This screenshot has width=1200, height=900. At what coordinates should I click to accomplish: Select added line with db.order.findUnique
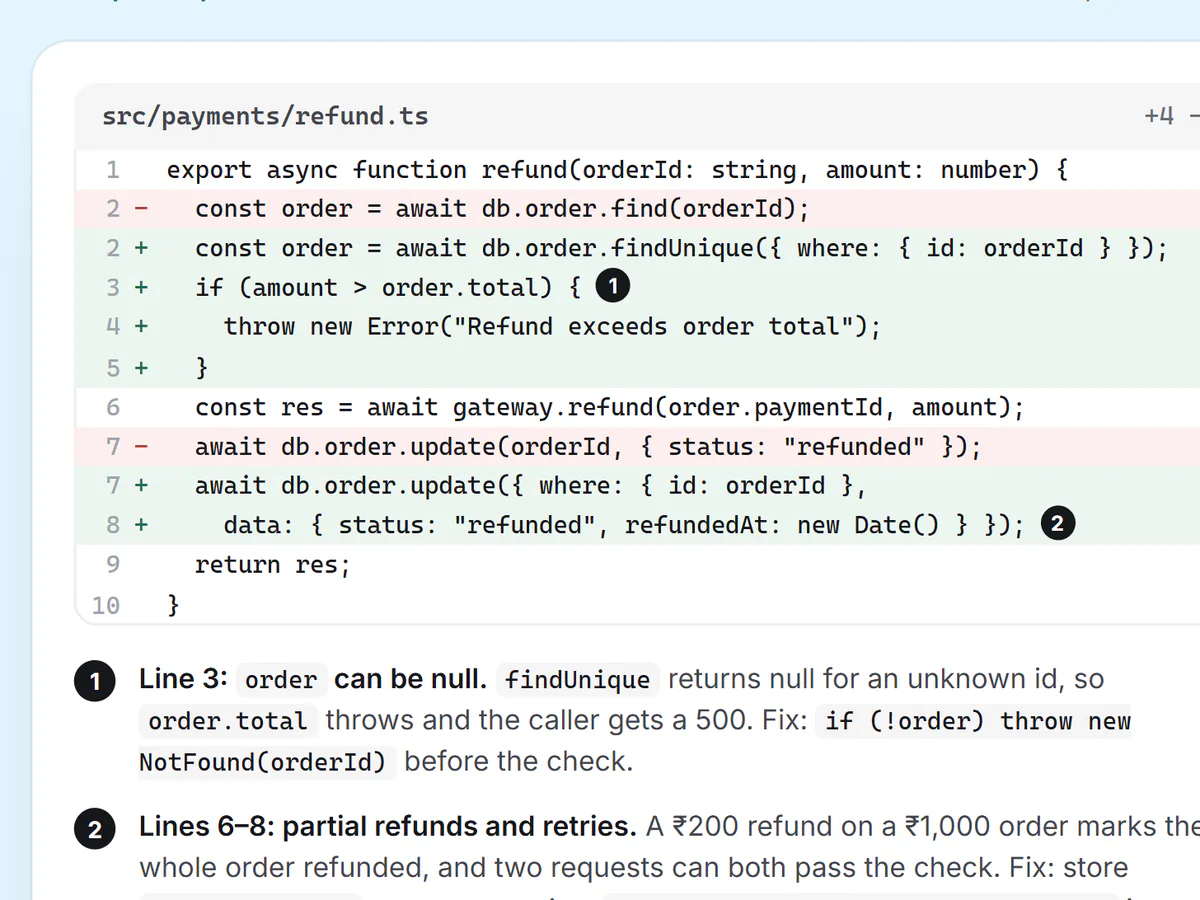(x=681, y=248)
